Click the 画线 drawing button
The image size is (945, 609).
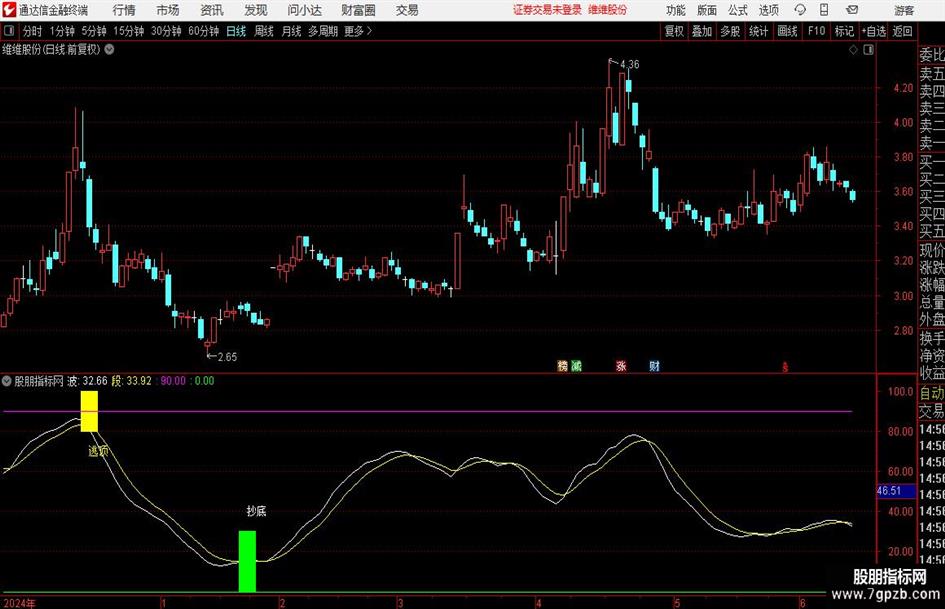[x=787, y=31]
